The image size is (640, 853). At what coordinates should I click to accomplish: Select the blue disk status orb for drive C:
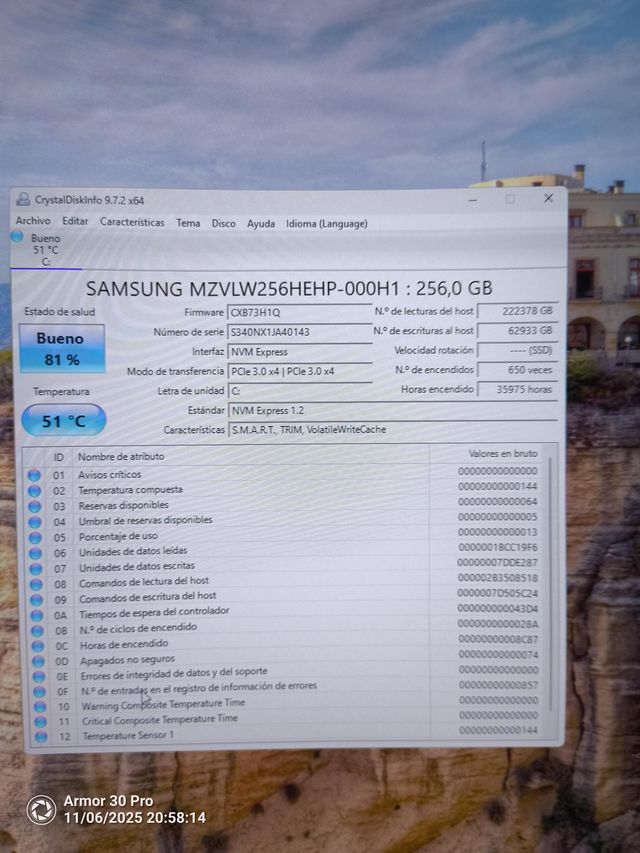pyautogui.click(x=17, y=237)
